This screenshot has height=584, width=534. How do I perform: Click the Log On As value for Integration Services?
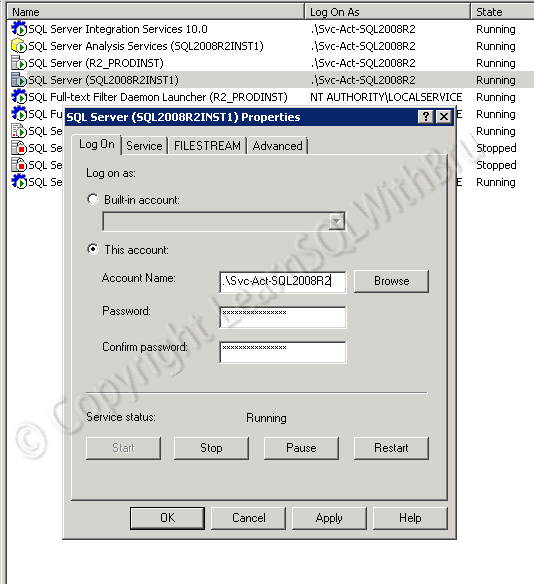point(363,29)
